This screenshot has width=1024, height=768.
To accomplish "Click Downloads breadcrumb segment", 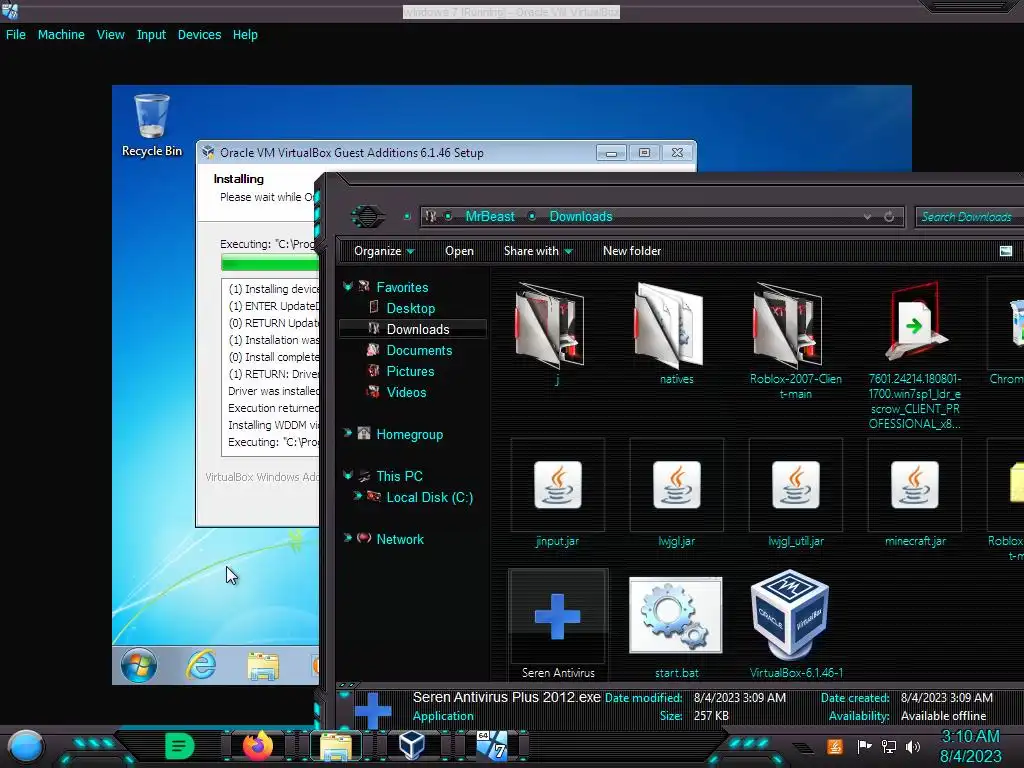I will 581,216.
